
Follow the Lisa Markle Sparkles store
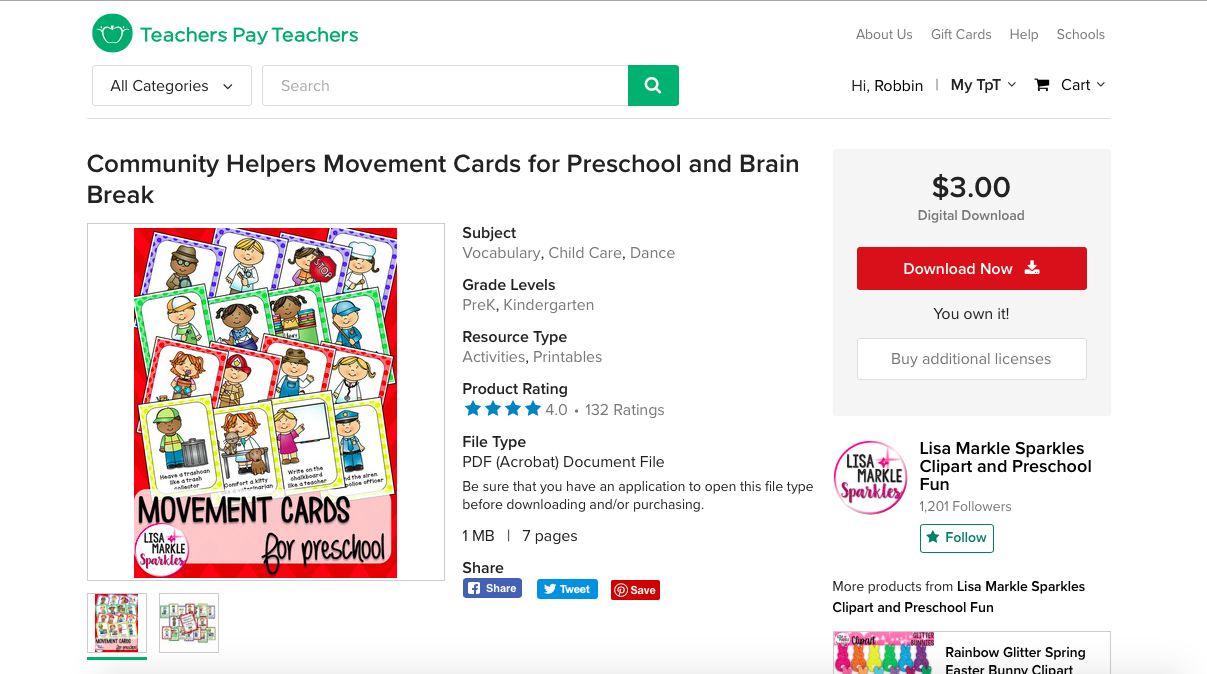(x=957, y=537)
